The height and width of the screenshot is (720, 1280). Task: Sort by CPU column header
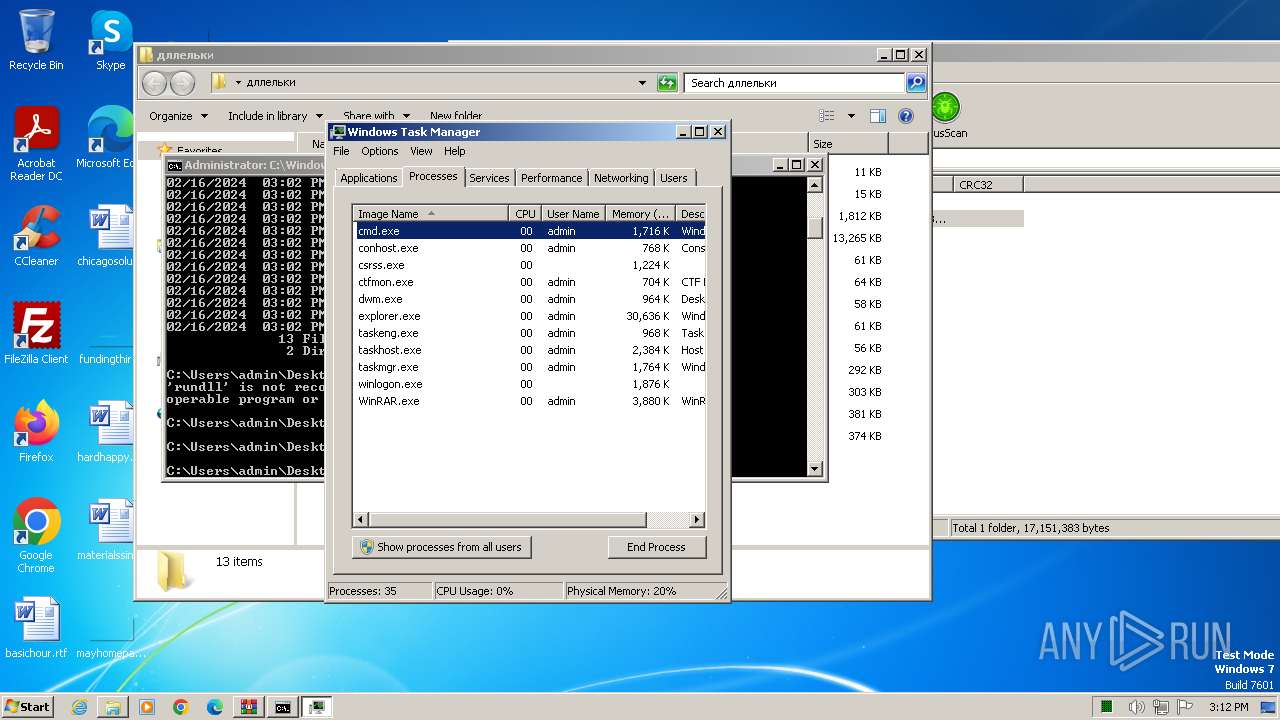click(525, 214)
